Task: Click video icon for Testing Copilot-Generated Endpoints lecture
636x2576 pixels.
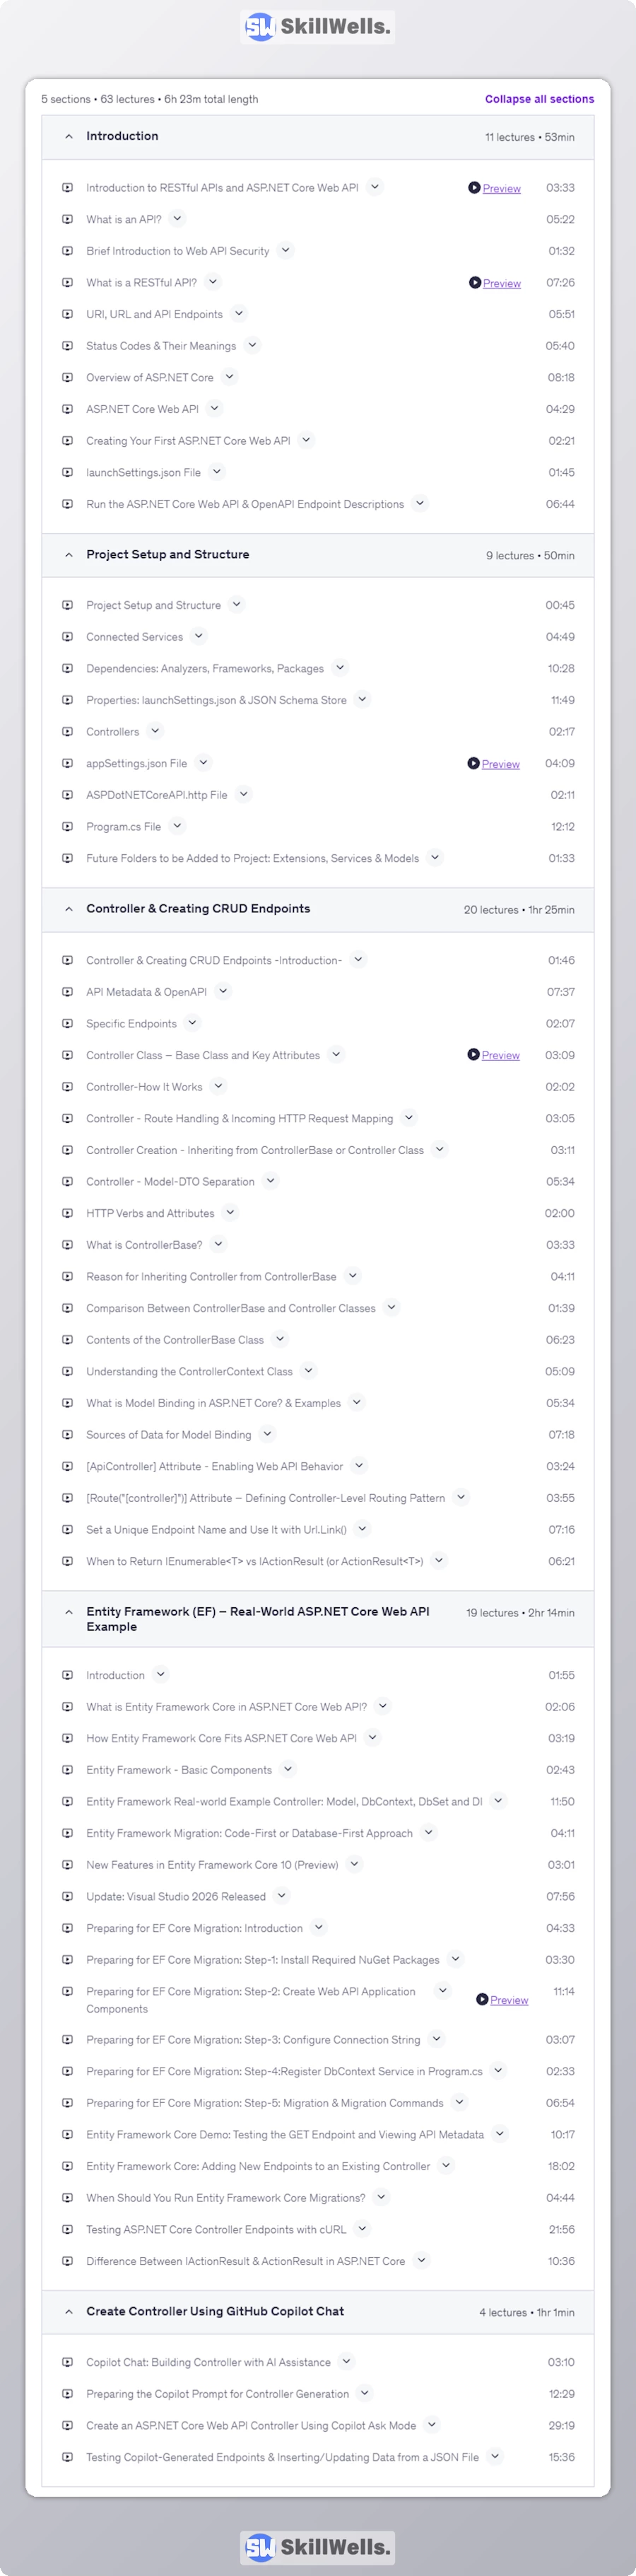Action: point(67,2457)
